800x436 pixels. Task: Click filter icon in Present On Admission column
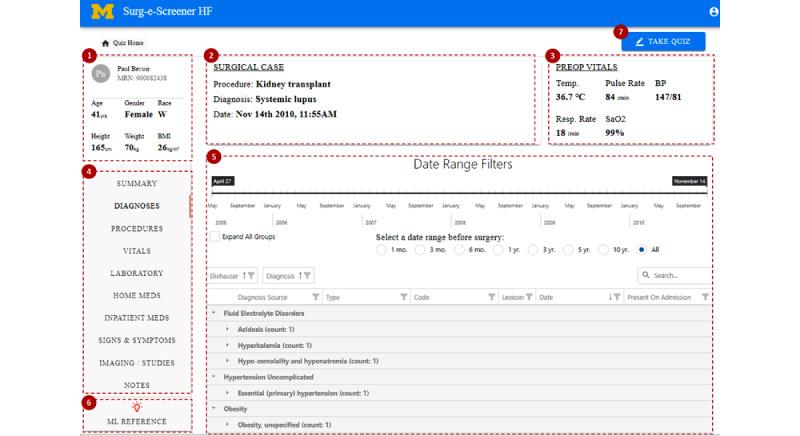705,297
